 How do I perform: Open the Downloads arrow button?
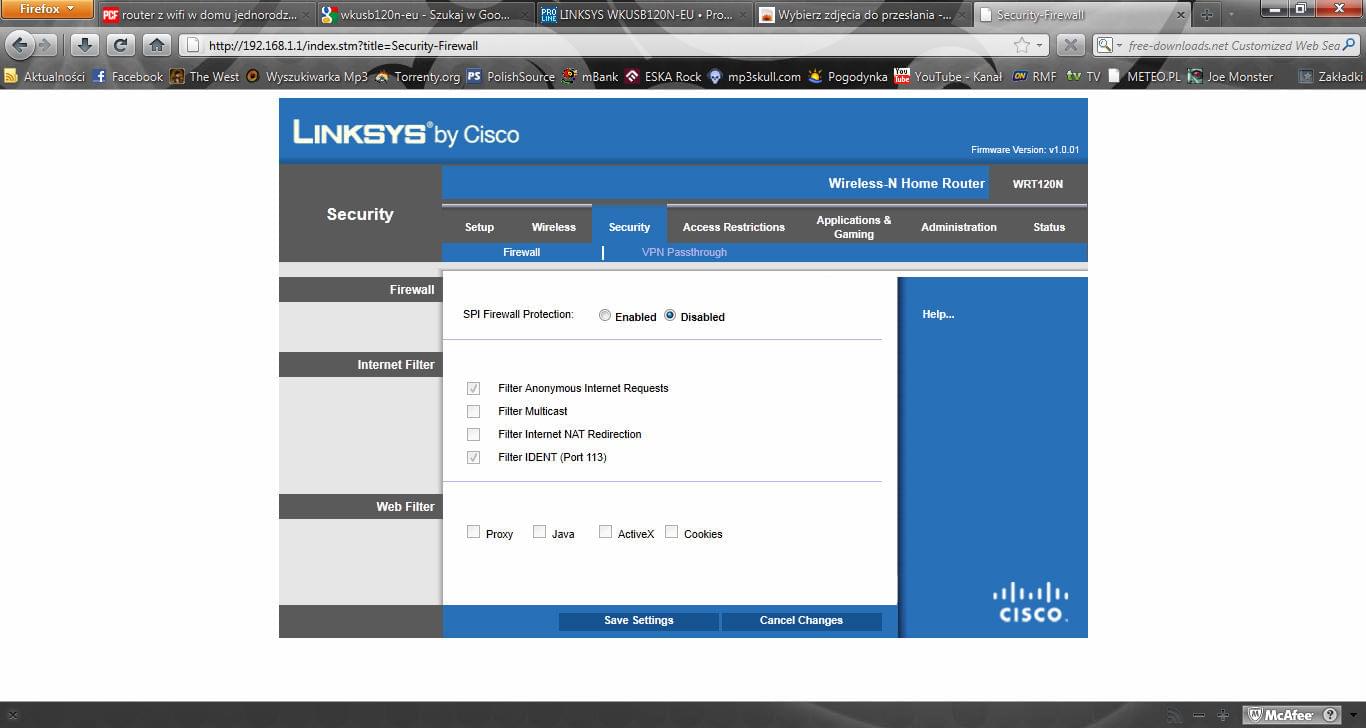coord(85,45)
